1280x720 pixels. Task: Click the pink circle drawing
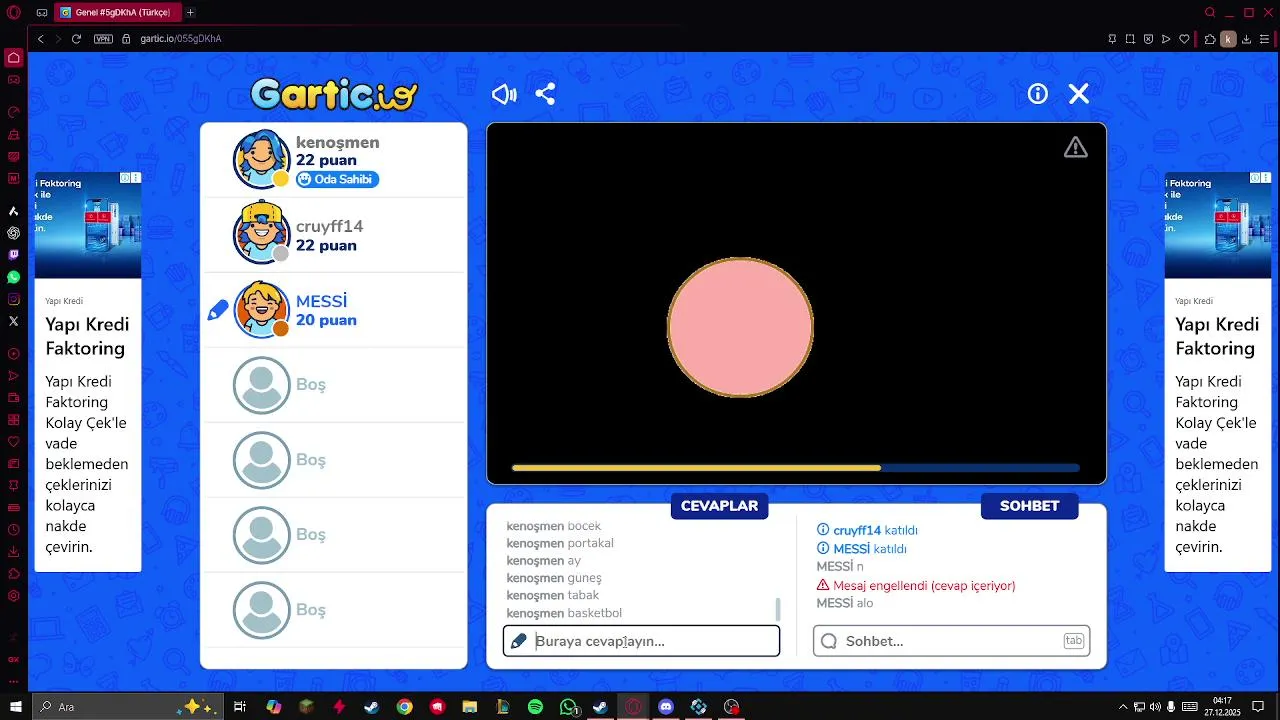pos(740,327)
